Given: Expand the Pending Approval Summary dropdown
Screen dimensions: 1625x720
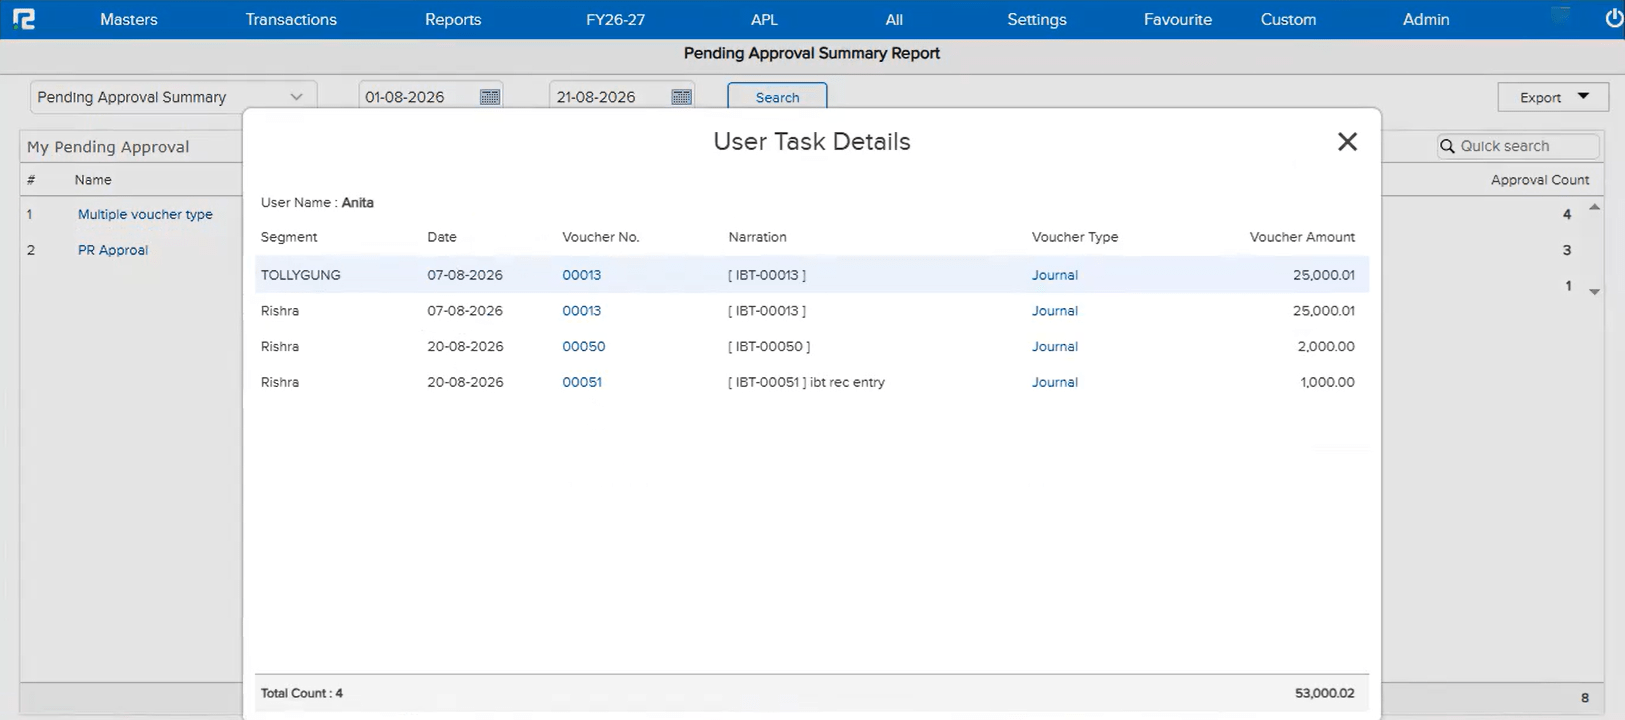Looking at the screenshot, I should [174, 97].
